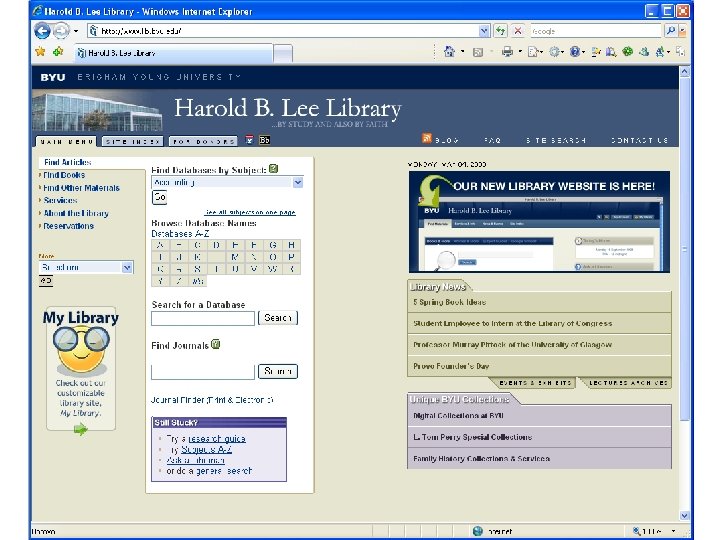Open Reservations in left menu
720x540 pixels.
(x=68, y=226)
